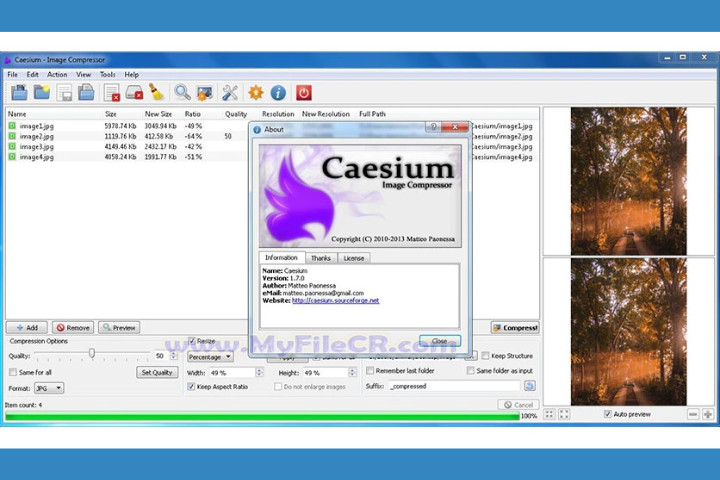Click the Preview button below the list
Image resolution: width=720 pixels, height=480 pixels.
[x=119, y=328]
